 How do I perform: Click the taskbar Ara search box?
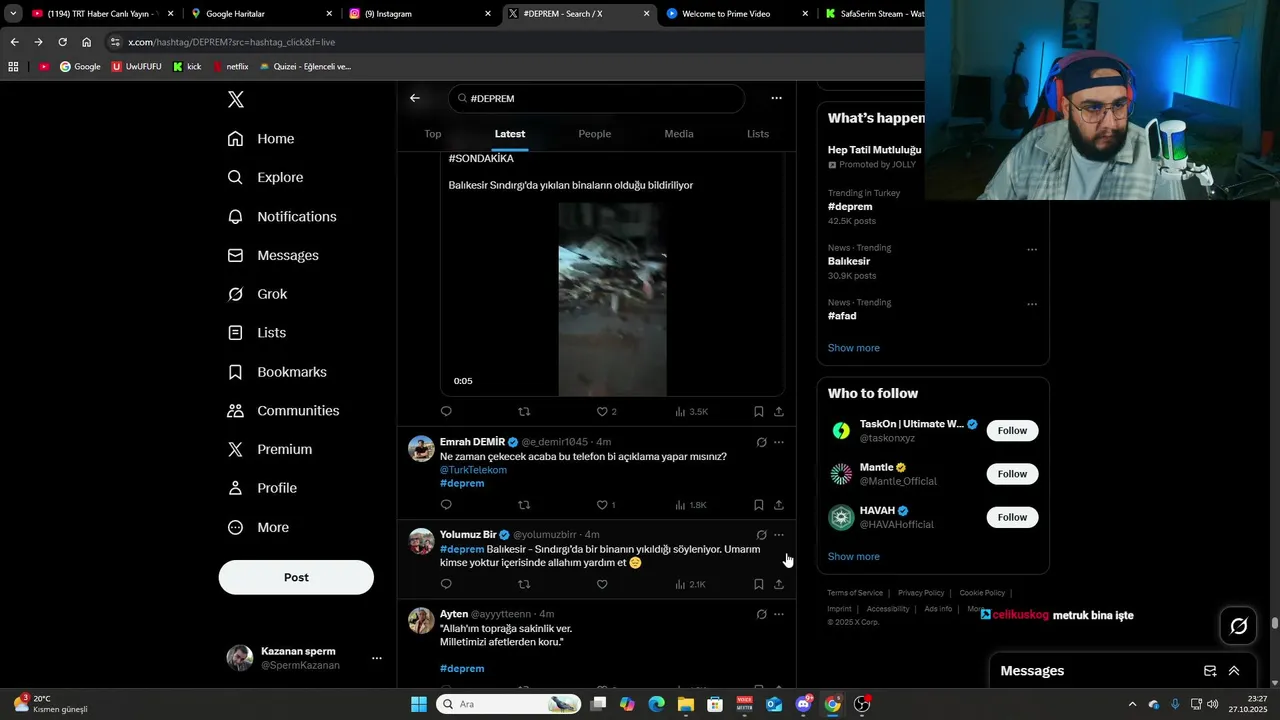point(508,704)
